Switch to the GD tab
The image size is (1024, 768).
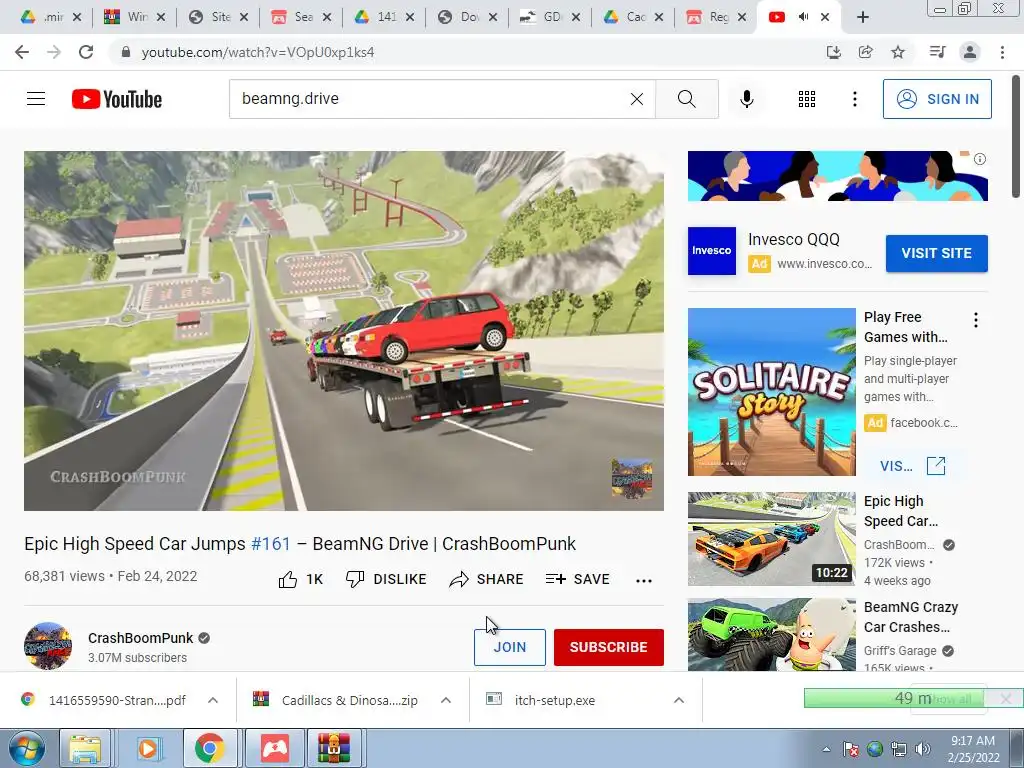click(550, 17)
